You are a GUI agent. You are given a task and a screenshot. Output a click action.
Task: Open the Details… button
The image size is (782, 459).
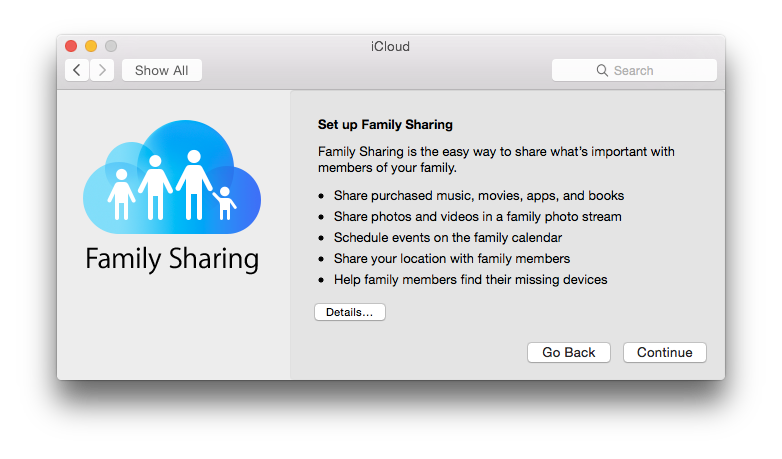pos(350,312)
